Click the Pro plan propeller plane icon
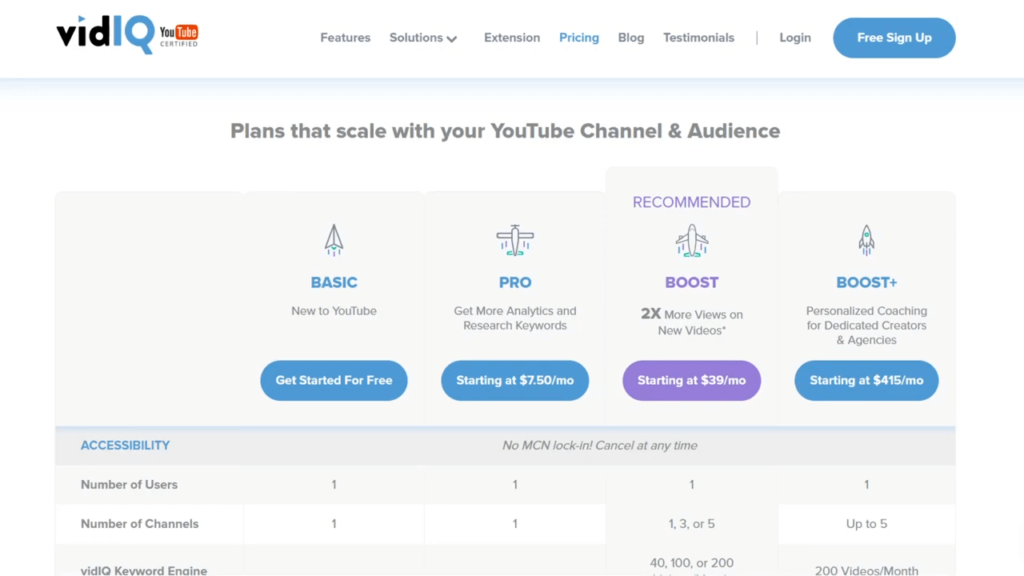 [515, 240]
